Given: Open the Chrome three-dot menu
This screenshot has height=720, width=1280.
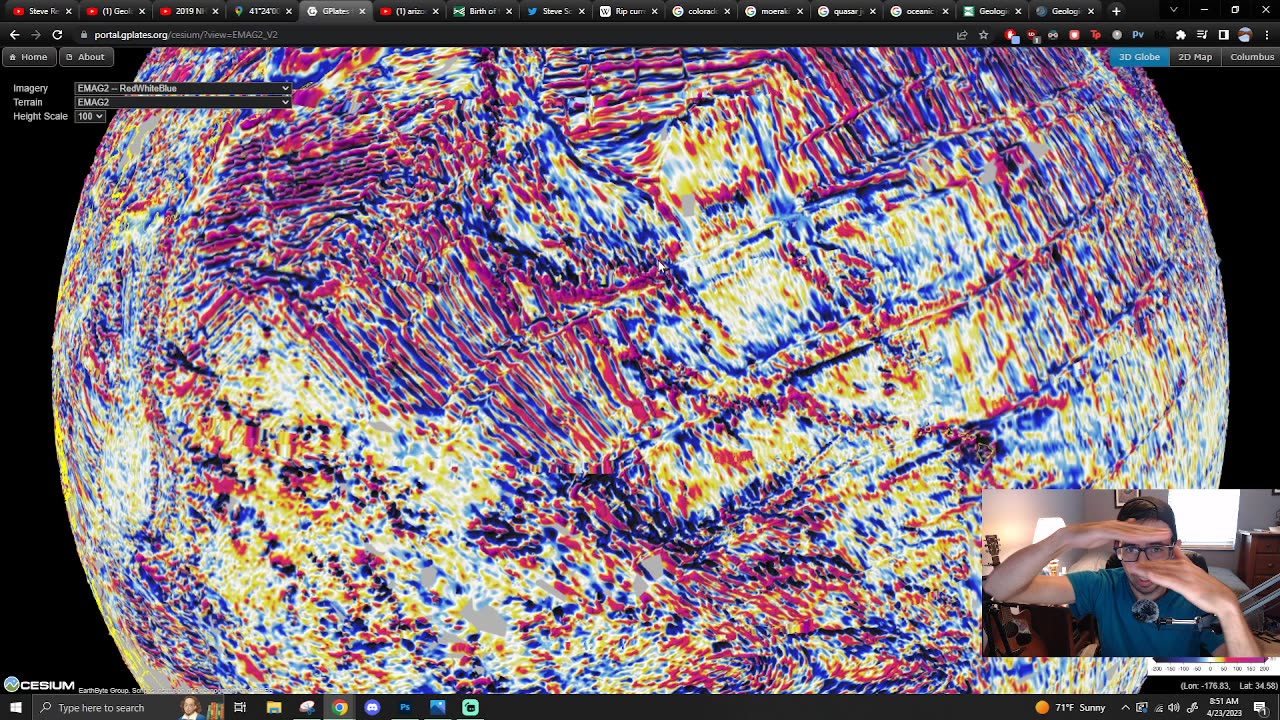Looking at the screenshot, I should tap(1266, 34).
